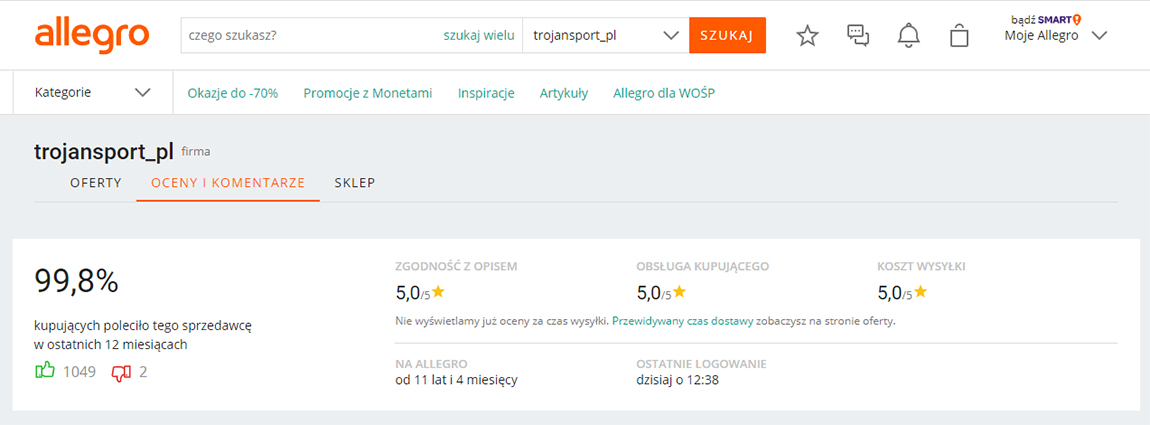1150x425 pixels.
Task: Switch to the SKLEP tab
Action: (x=355, y=183)
